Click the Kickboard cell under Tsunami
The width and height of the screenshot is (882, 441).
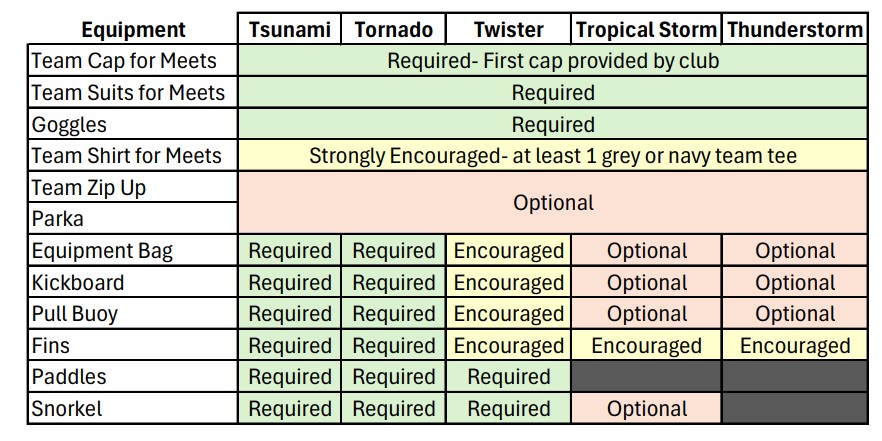pos(289,282)
